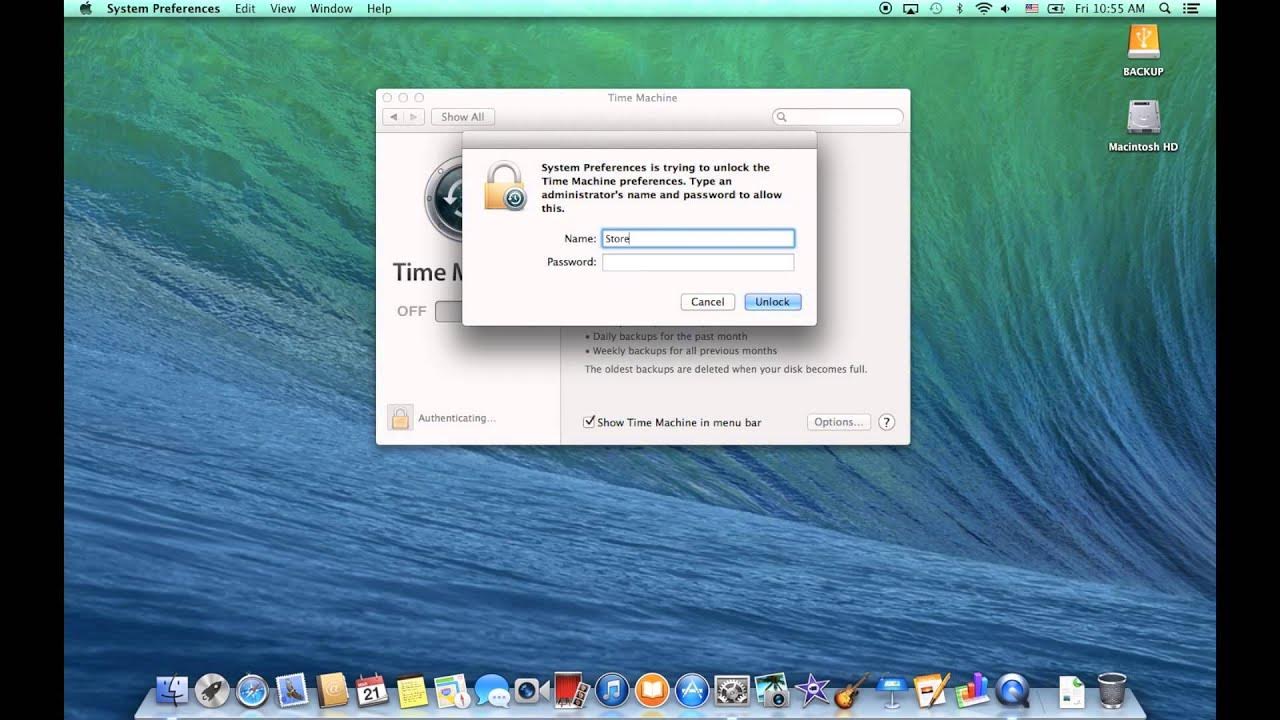Open Maps icon in dock
This screenshot has width=1280, height=720.
coord(452,690)
